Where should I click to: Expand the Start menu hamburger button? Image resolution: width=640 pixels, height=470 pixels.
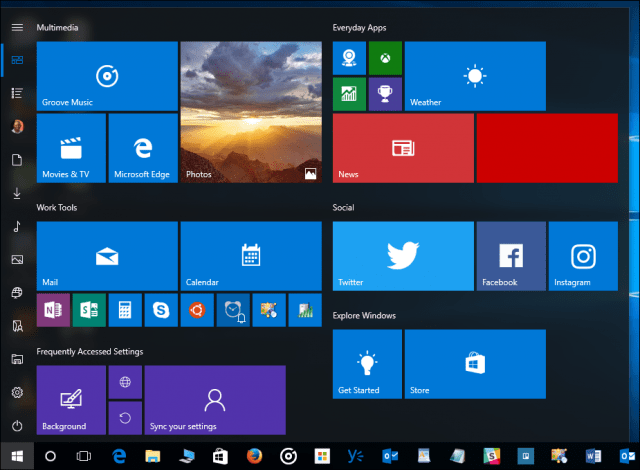point(17,27)
